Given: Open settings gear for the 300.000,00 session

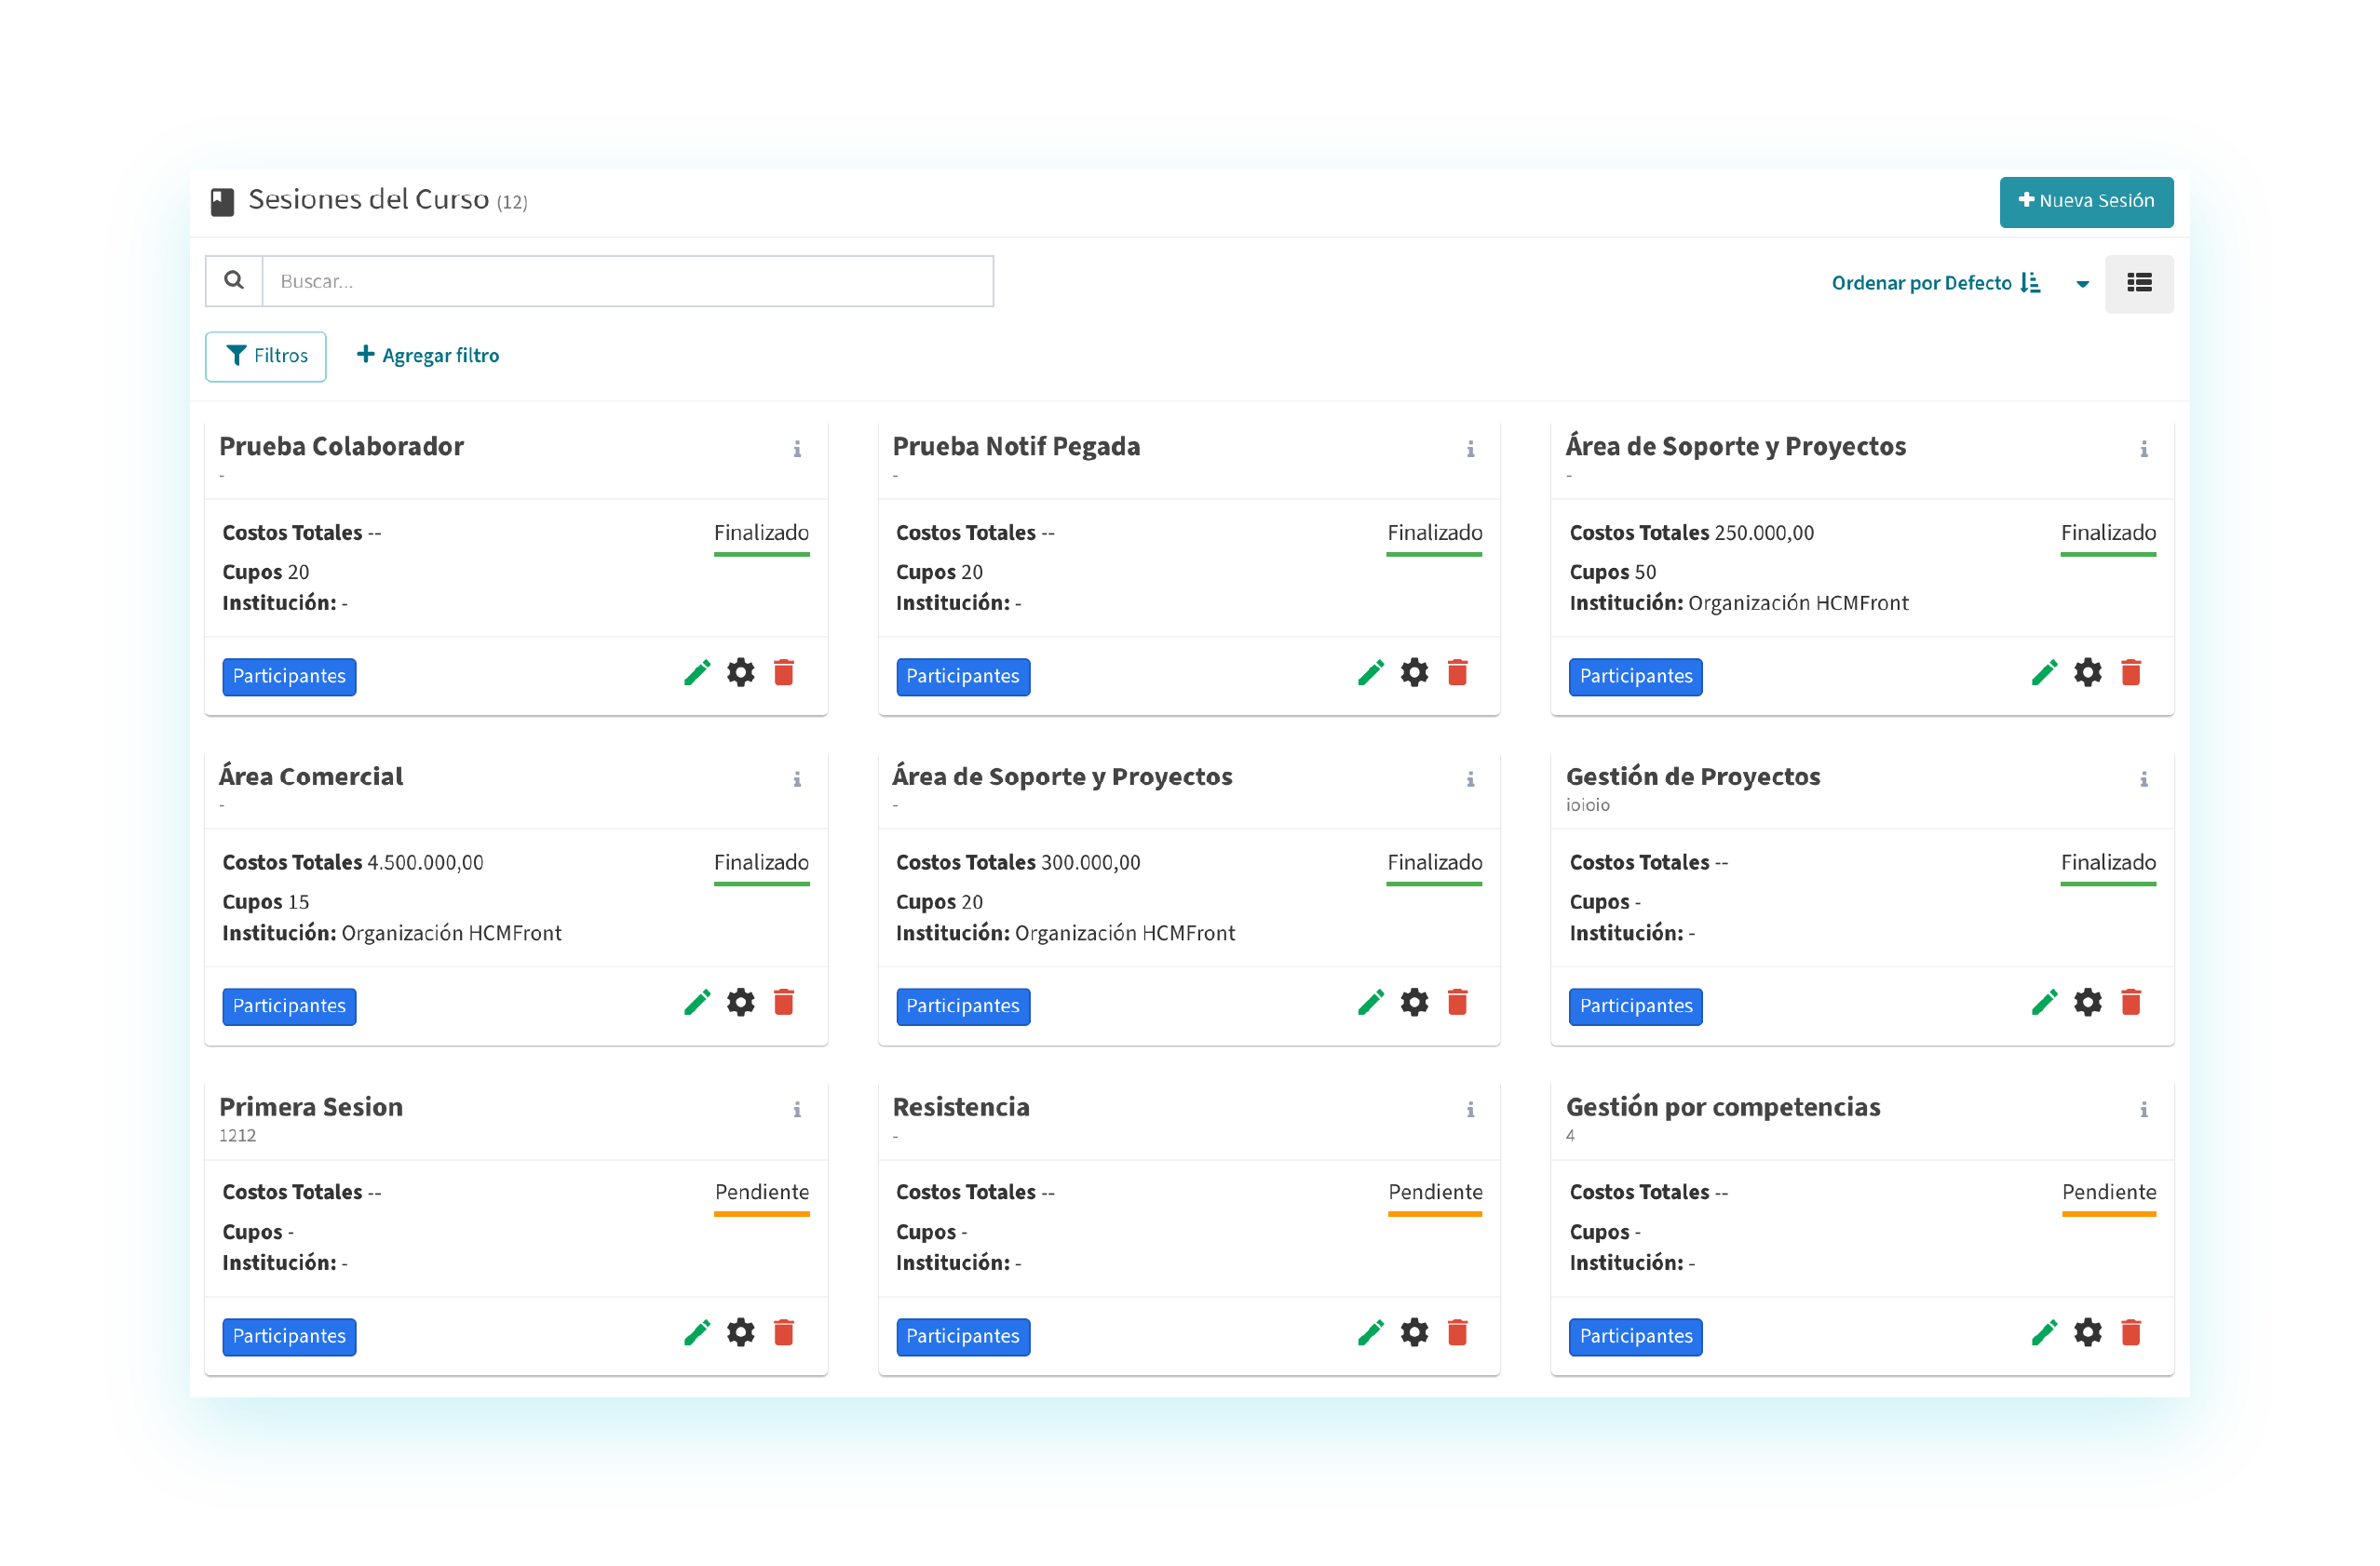Looking at the screenshot, I should 1415,1003.
